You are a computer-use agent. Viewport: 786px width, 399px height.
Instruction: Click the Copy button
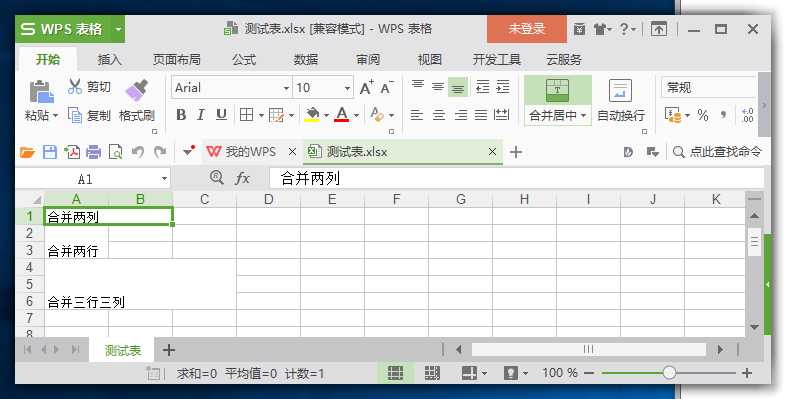(89, 115)
